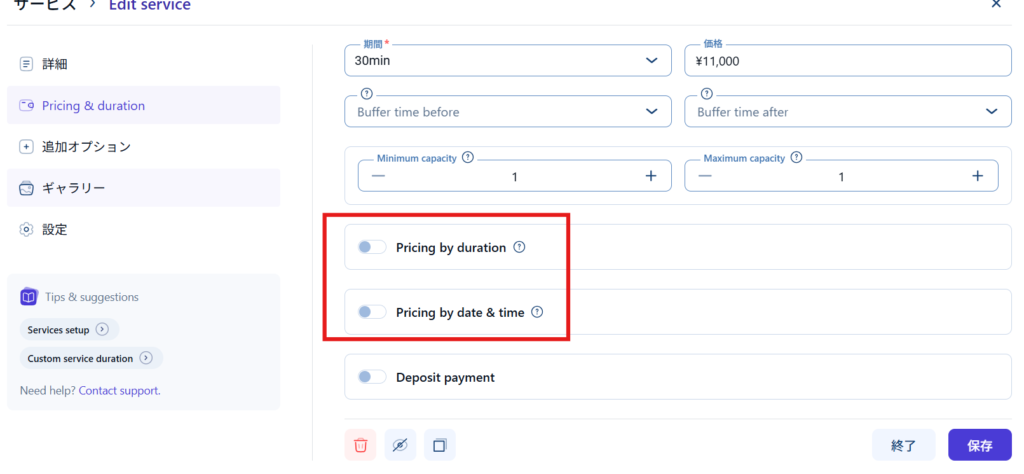Increase Minimum capacity with plus button

[x=650, y=176]
